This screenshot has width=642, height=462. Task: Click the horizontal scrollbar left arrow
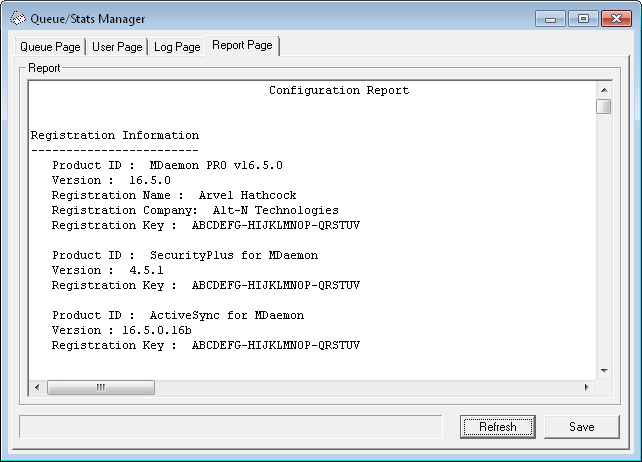[x=37, y=387]
